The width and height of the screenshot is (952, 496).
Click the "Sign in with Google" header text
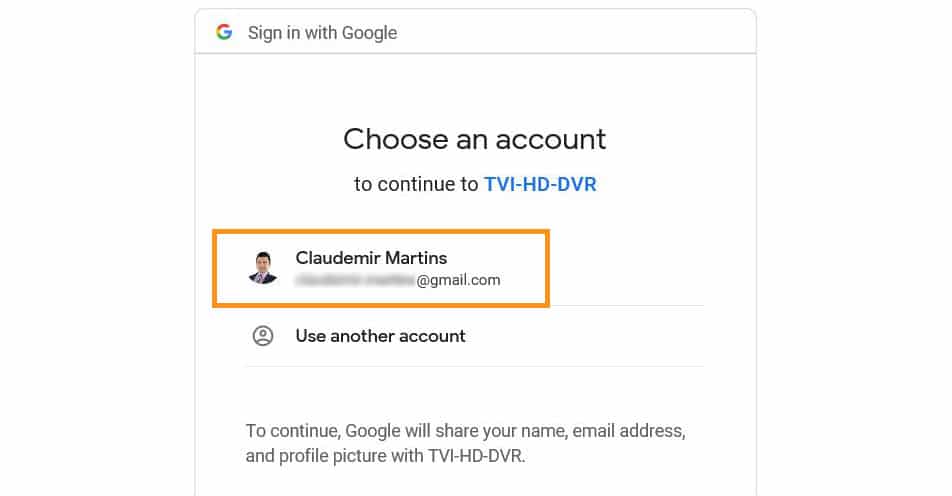coord(322,33)
